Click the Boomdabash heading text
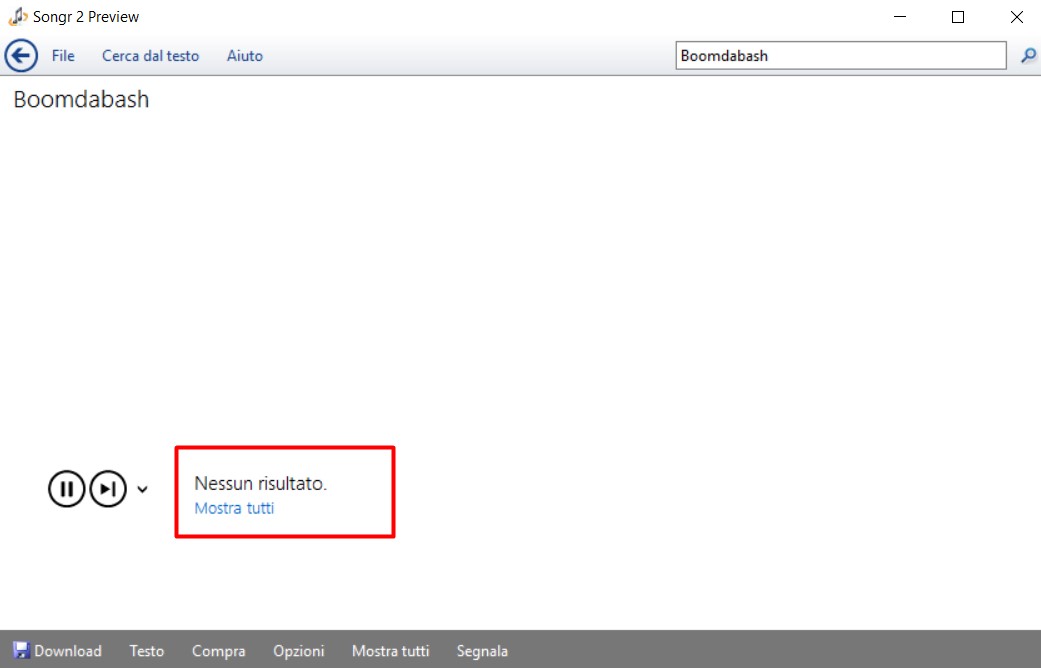 pyautogui.click(x=82, y=99)
